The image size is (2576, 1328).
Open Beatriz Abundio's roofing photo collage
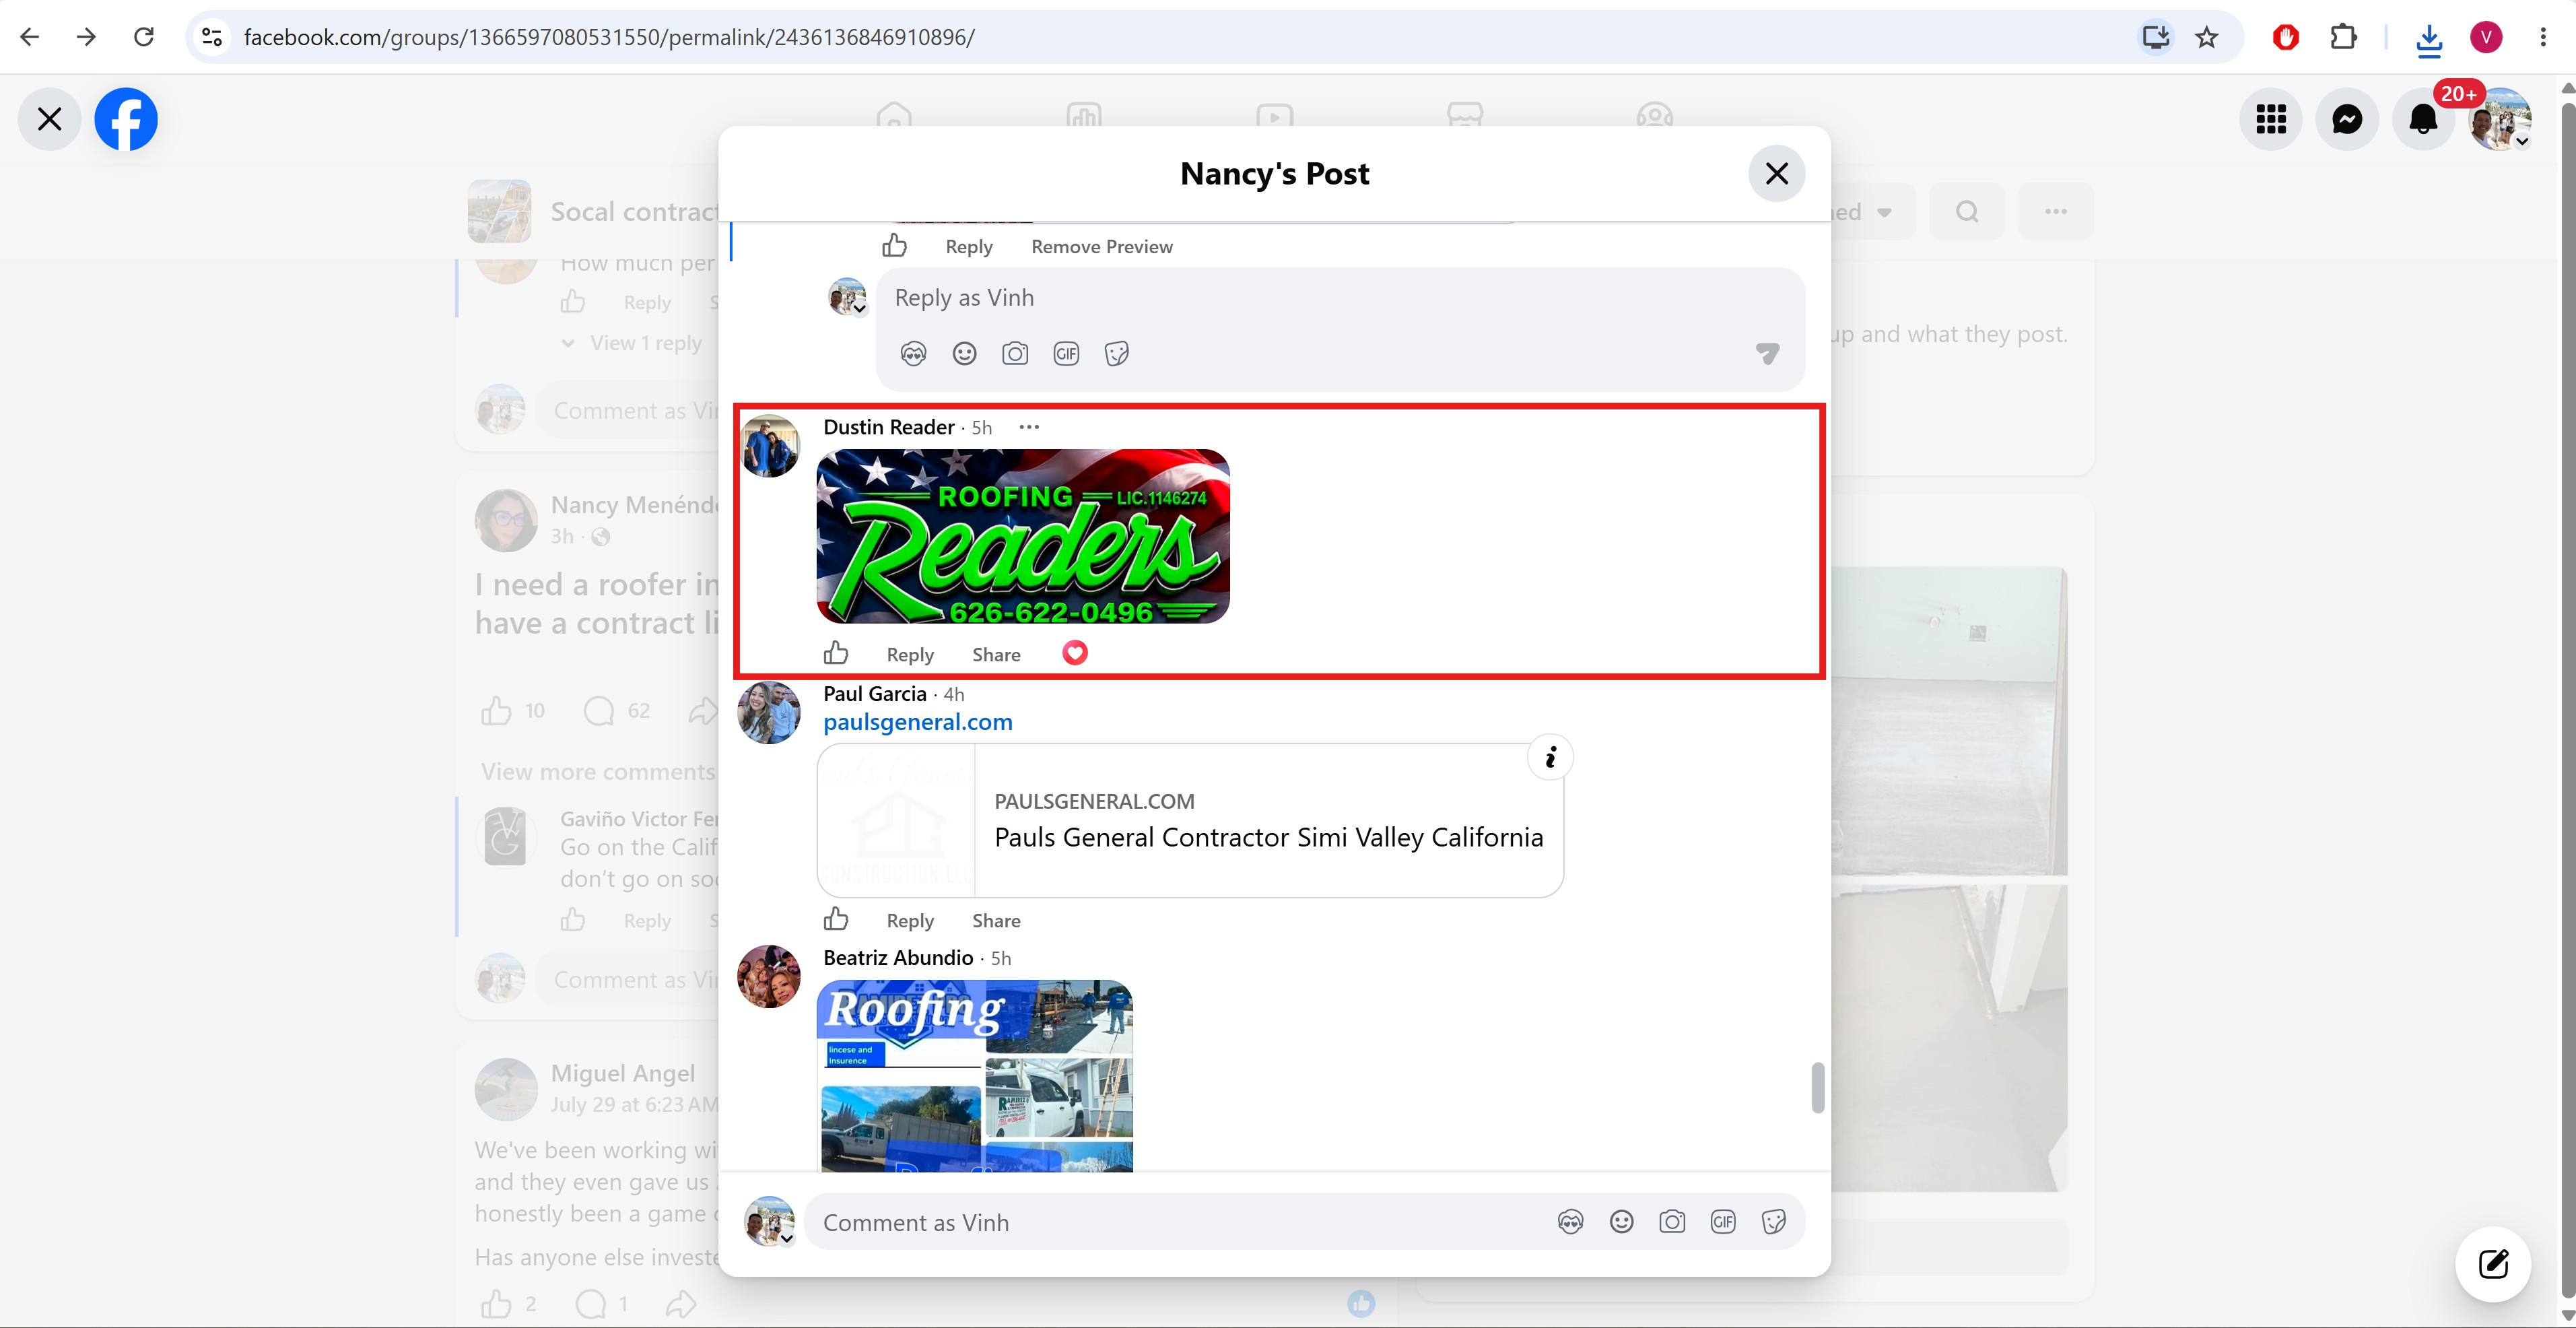click(975, 1075)
